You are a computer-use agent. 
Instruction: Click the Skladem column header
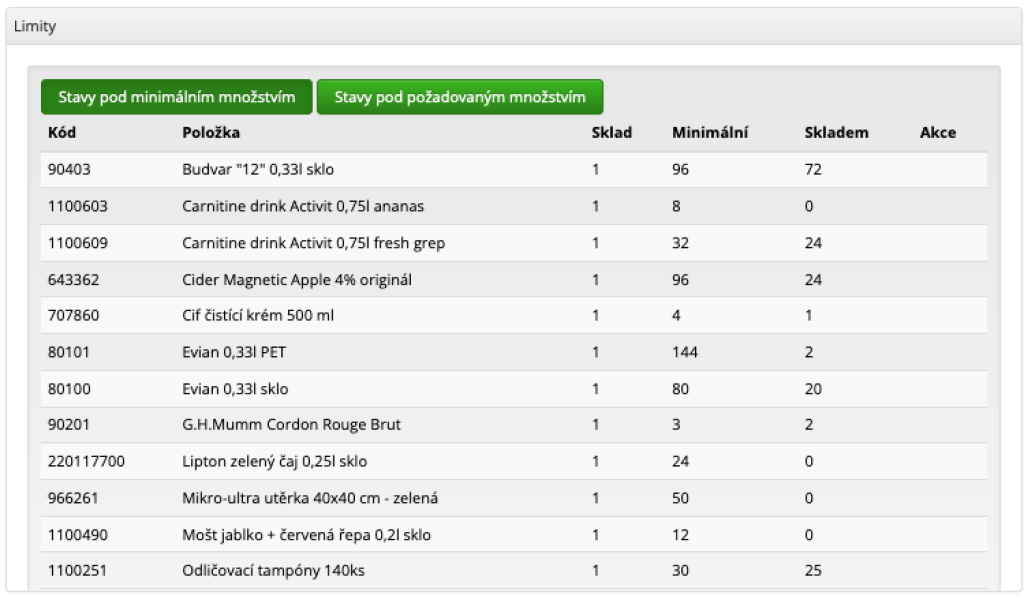(x=836, y=133)
